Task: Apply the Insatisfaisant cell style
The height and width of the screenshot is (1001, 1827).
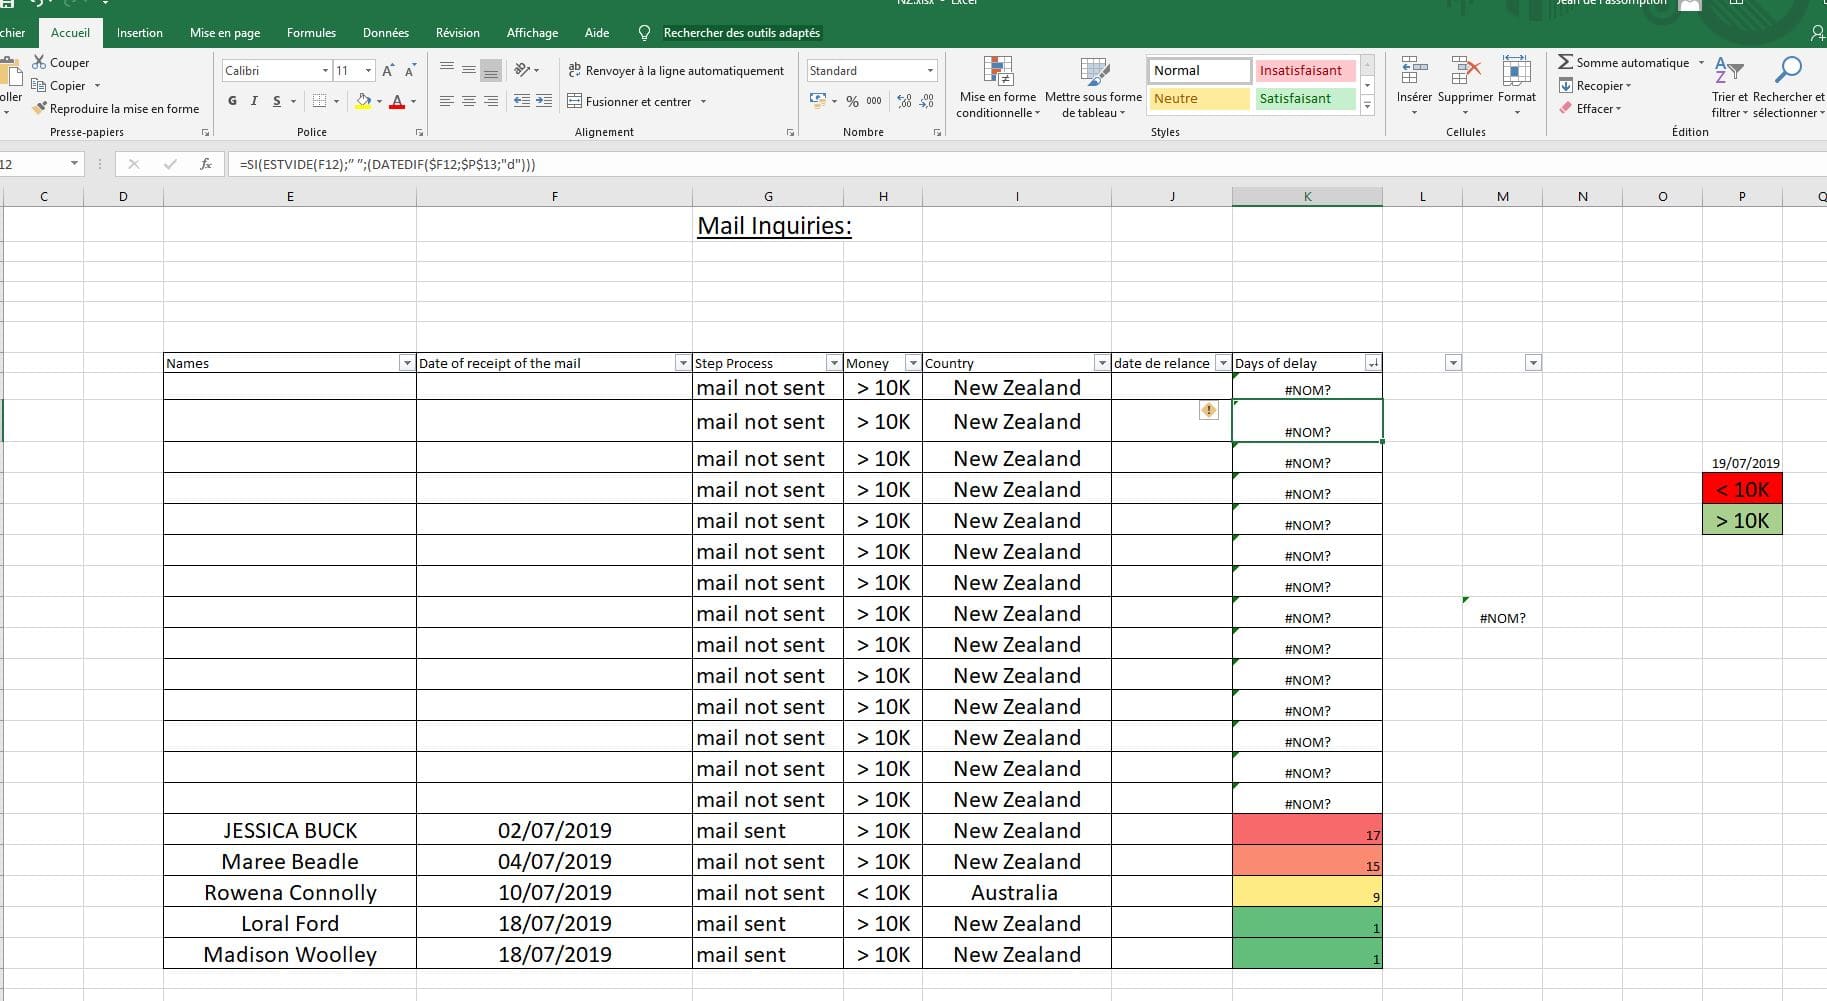Action: pyautogui.click(x=1303, y=70)
